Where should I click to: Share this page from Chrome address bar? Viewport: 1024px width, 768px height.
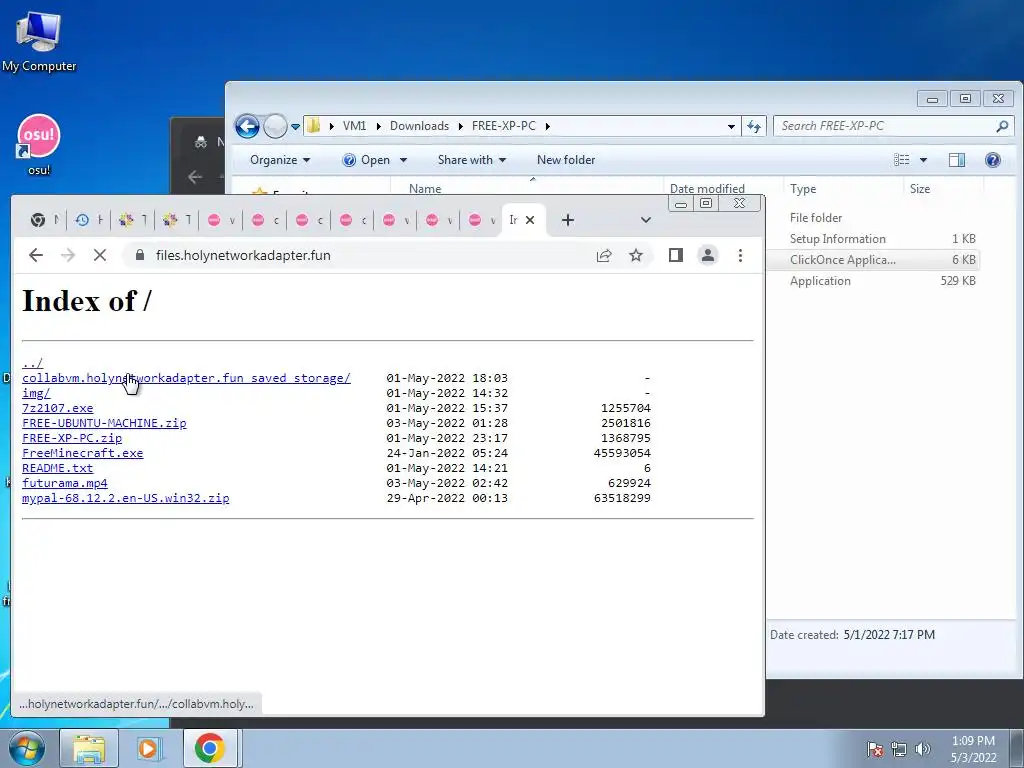[x=604, y=255]
